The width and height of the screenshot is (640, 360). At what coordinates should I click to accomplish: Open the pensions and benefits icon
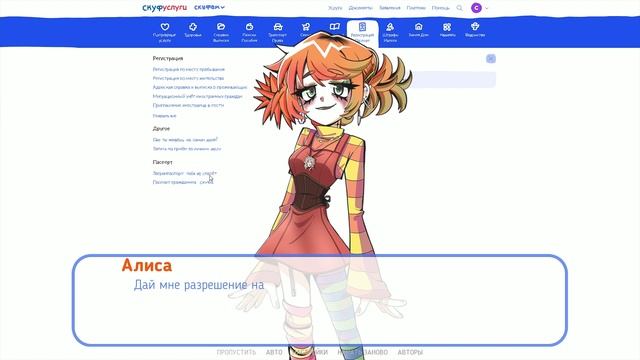[x=249, y=27]
